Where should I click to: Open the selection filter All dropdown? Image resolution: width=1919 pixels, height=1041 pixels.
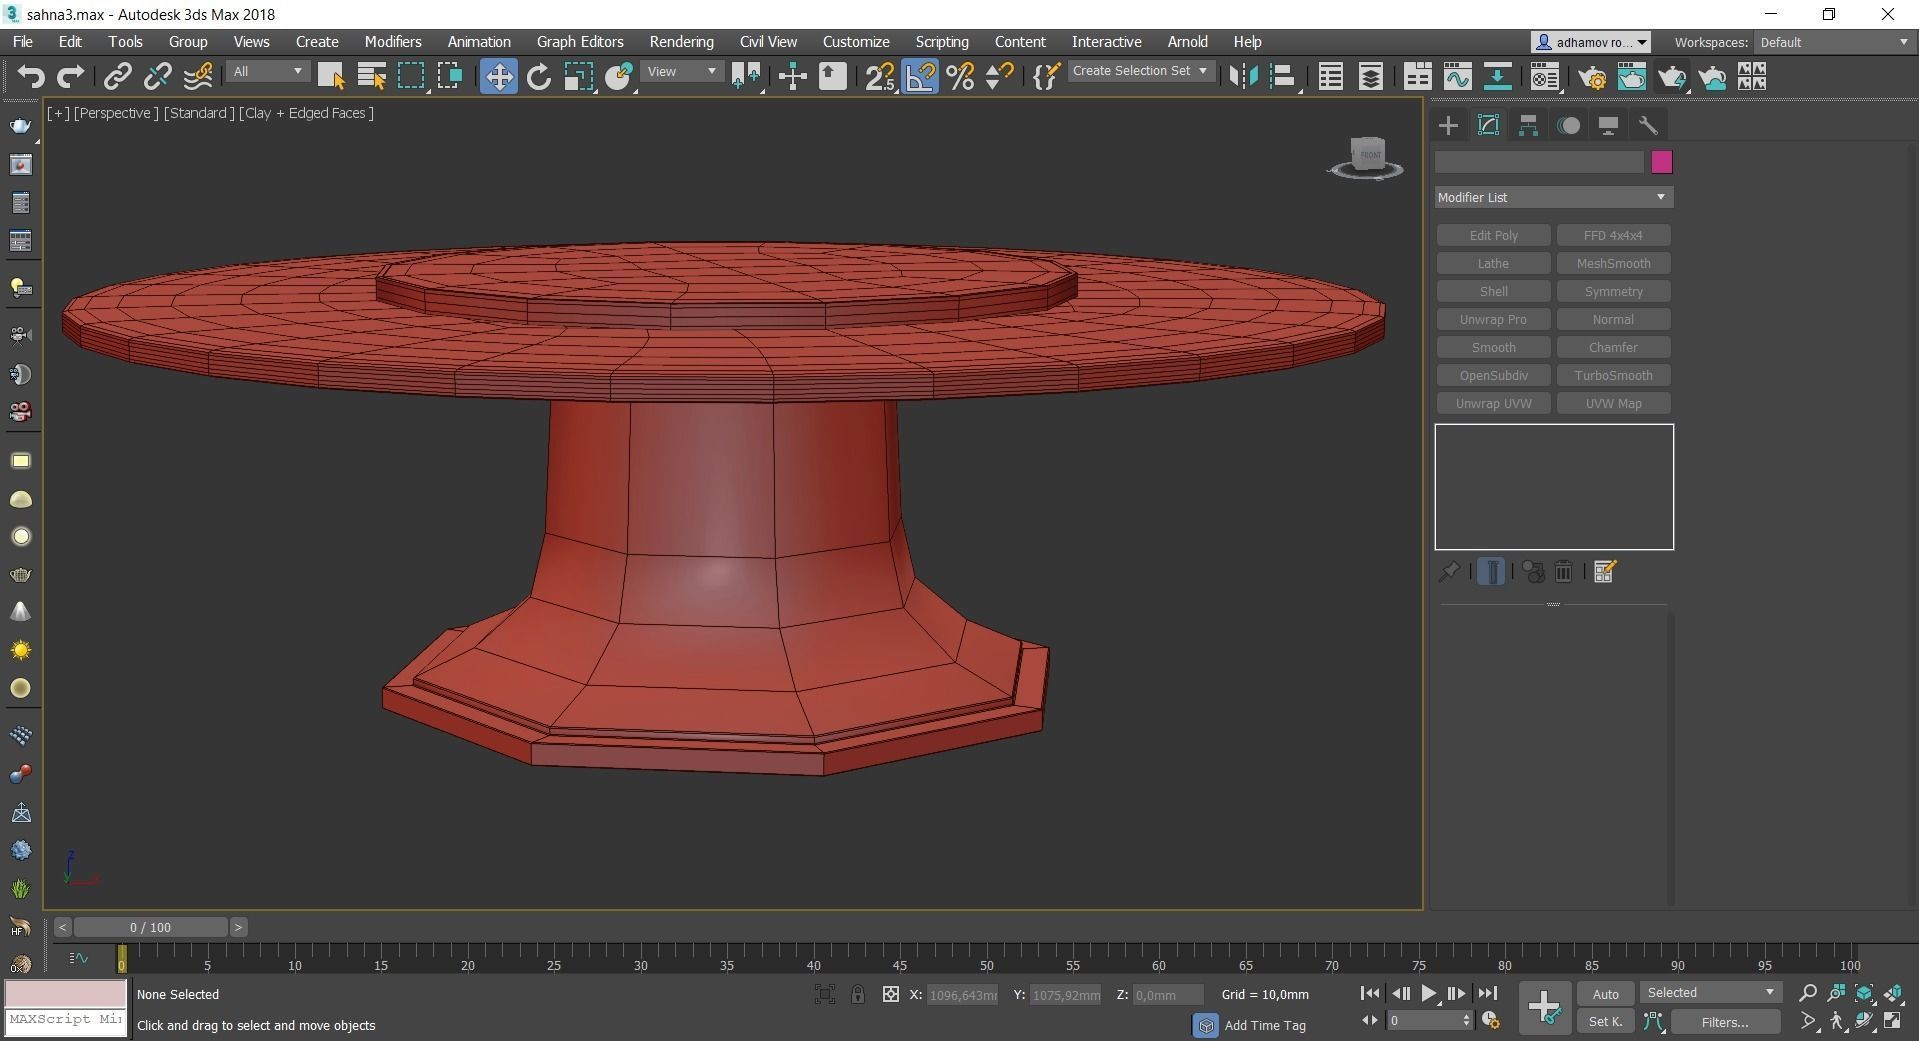(267, 72)
